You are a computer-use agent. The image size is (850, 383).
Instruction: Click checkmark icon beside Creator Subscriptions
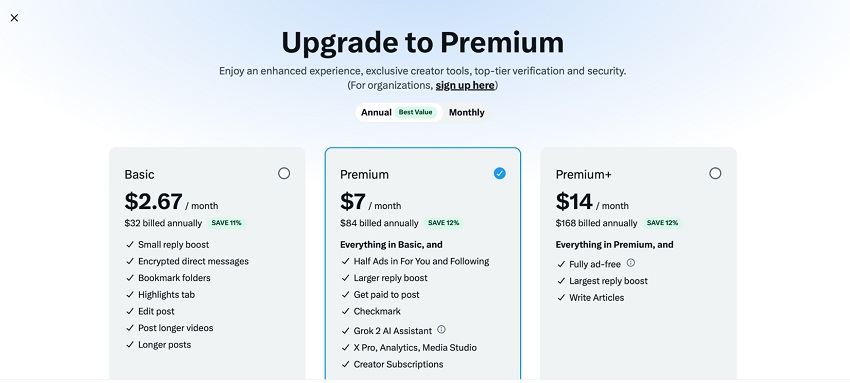click(345, 365)
